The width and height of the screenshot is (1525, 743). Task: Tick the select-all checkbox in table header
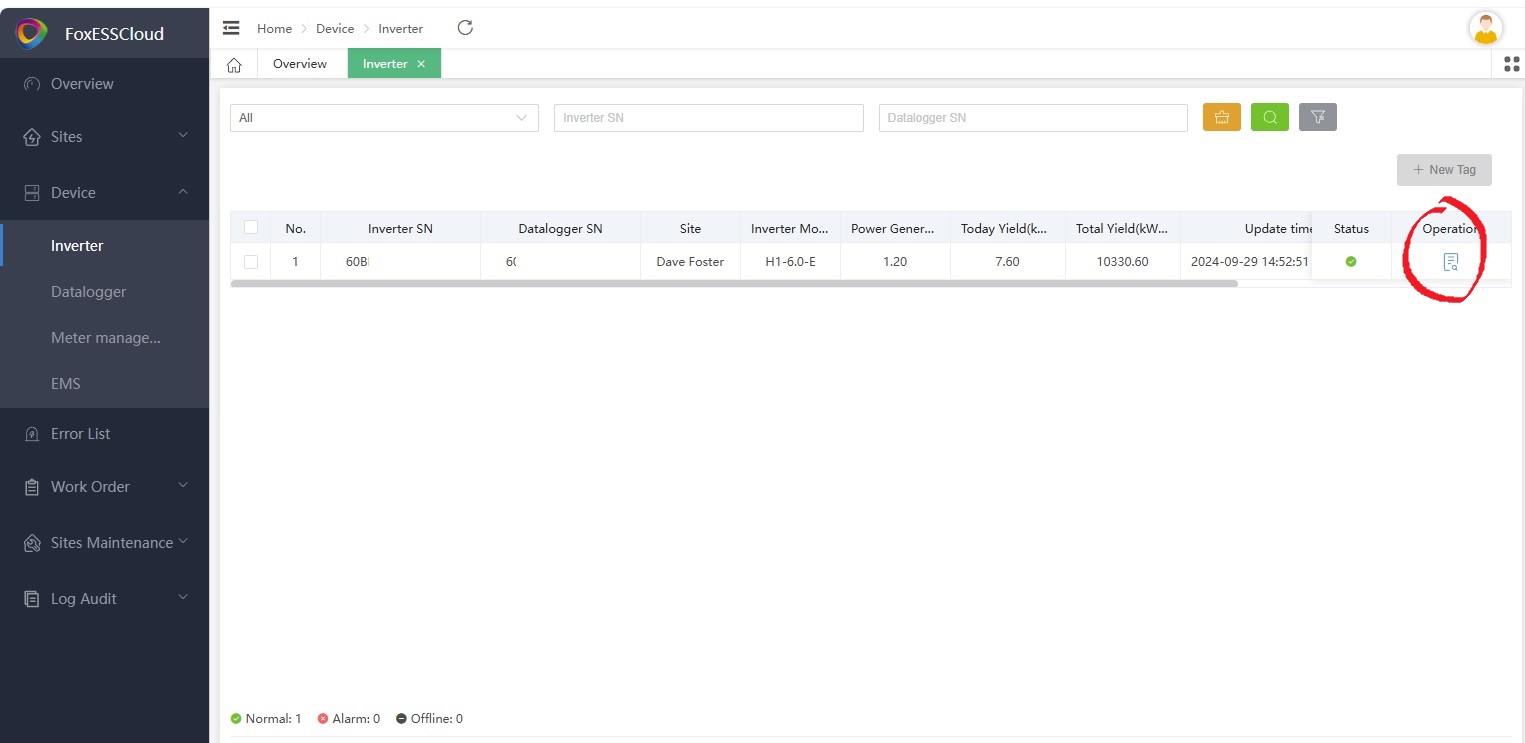(x=251, y=228)
